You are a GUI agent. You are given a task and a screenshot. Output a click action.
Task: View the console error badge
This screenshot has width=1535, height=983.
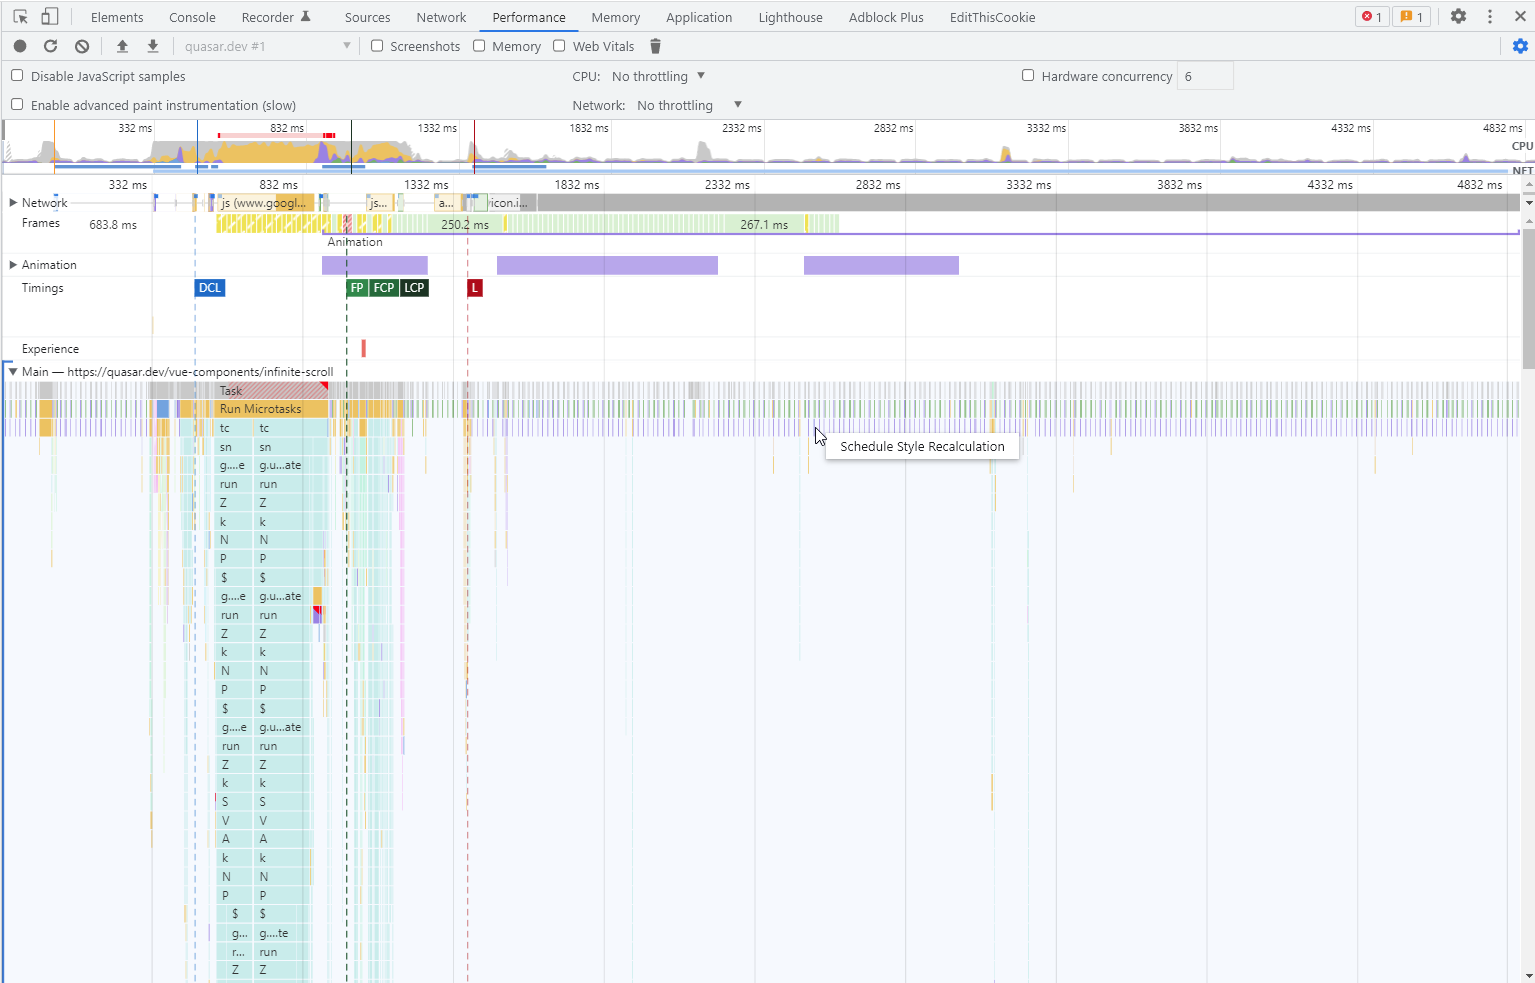pos(1371,16)
